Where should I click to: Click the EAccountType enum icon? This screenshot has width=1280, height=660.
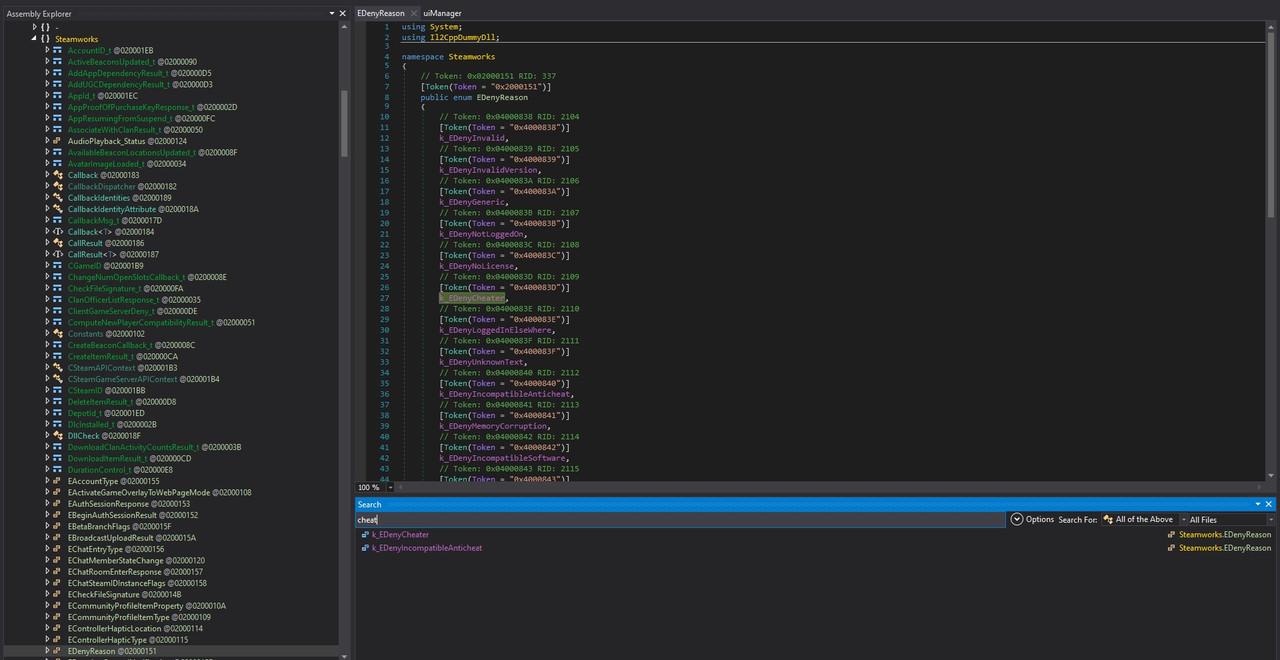[x=58, y=481]
